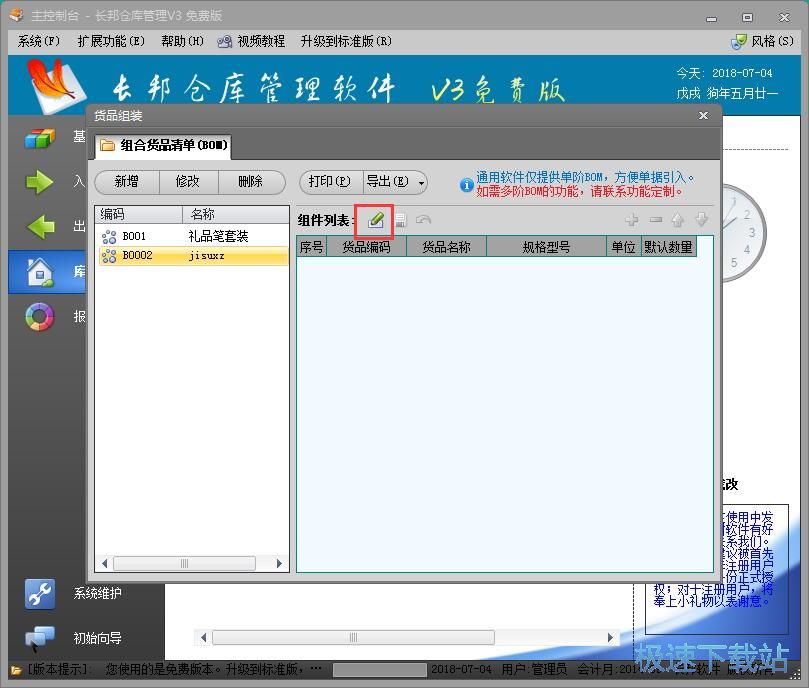Click the BOM list scrollbar right arrow
This screenshot has height=688, width=809.
(279, 564)
